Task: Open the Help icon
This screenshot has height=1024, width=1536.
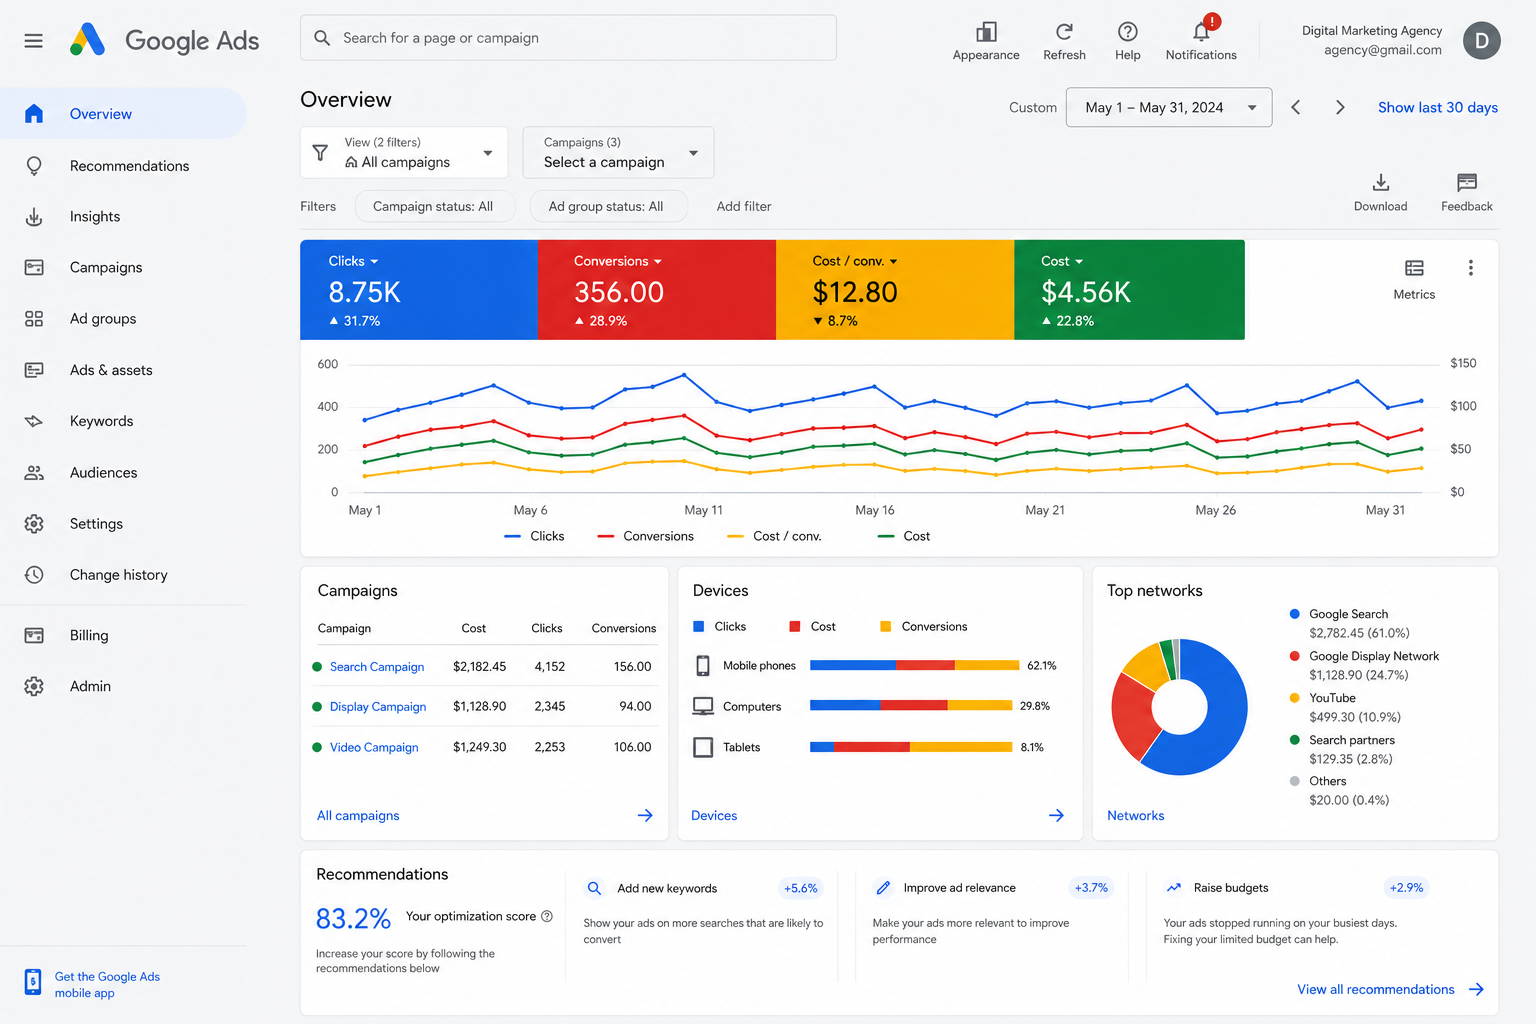Action: click(x=1127, y=32)
